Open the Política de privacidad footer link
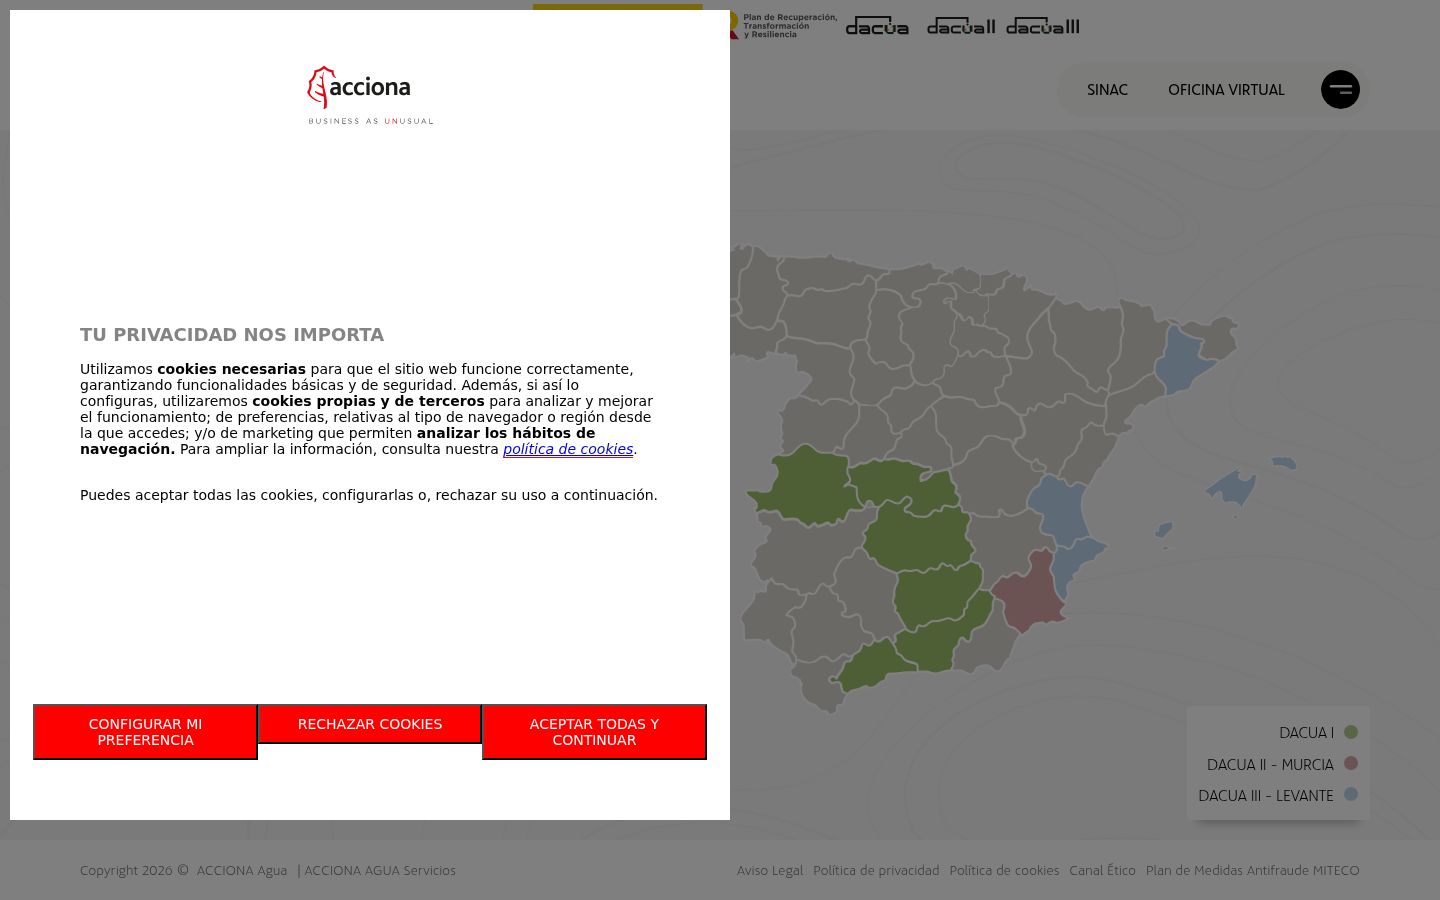 [x=876, y=871]
